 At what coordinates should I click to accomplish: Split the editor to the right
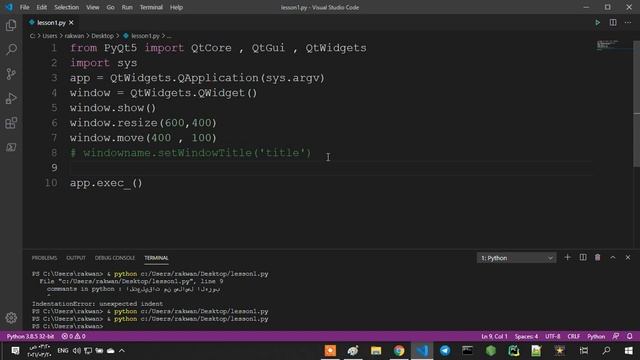pos(613,23)
